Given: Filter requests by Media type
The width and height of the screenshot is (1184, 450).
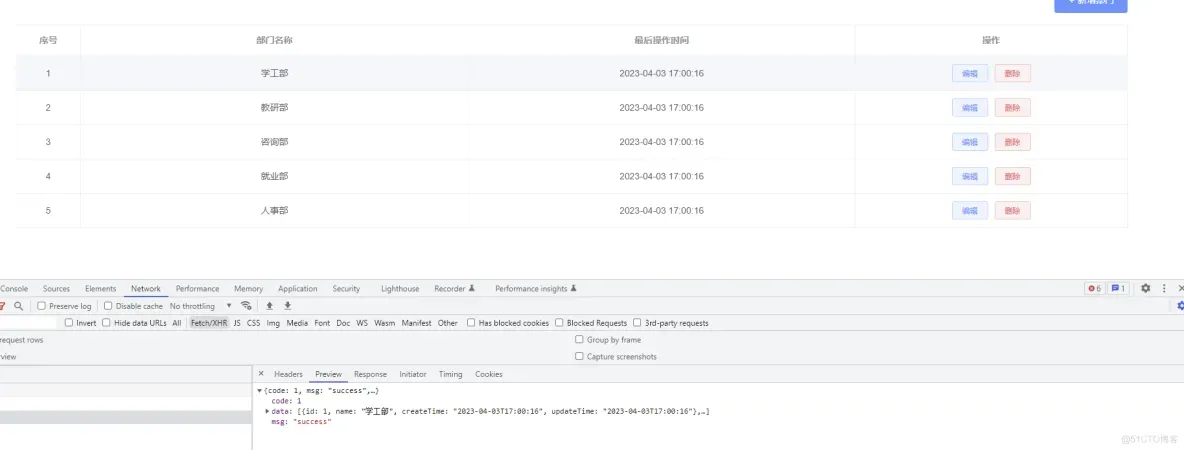Looking at the screenshot, I should (x=297, y=322).
